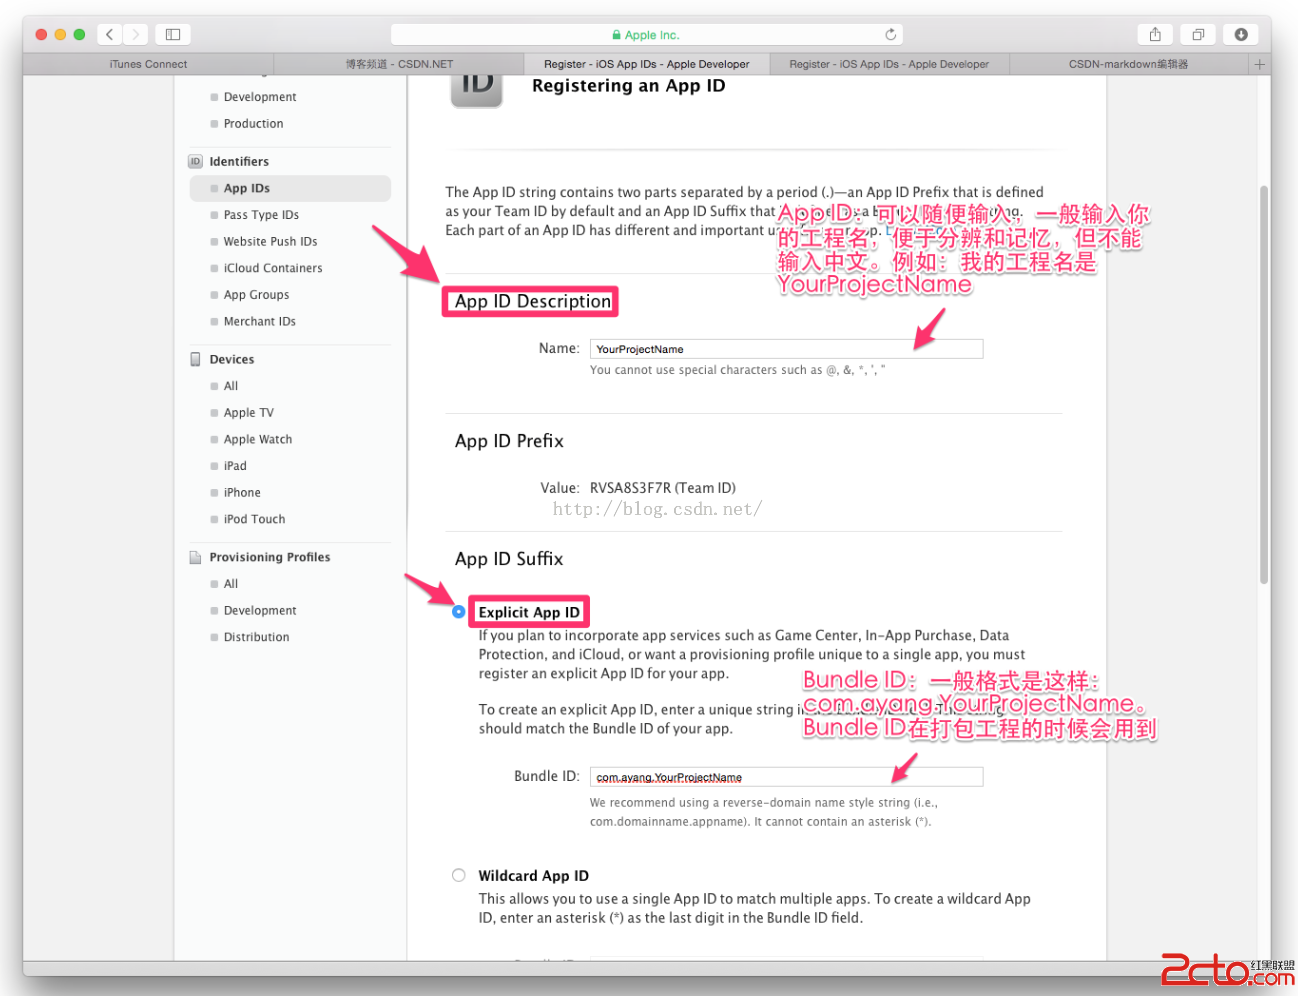
Task: Open the Downloads icon in the toolbar
Action: tap(1241, 34)
